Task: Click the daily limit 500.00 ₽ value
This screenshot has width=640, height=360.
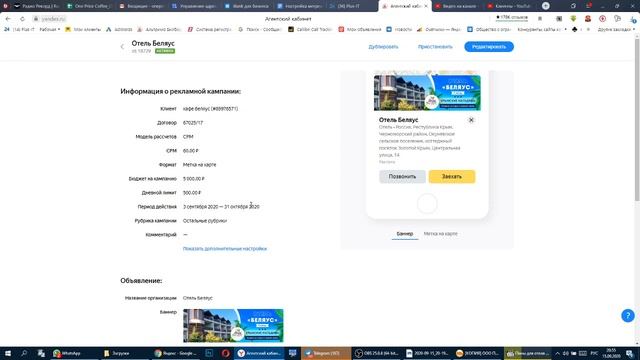Action: [x=192, y=193]
